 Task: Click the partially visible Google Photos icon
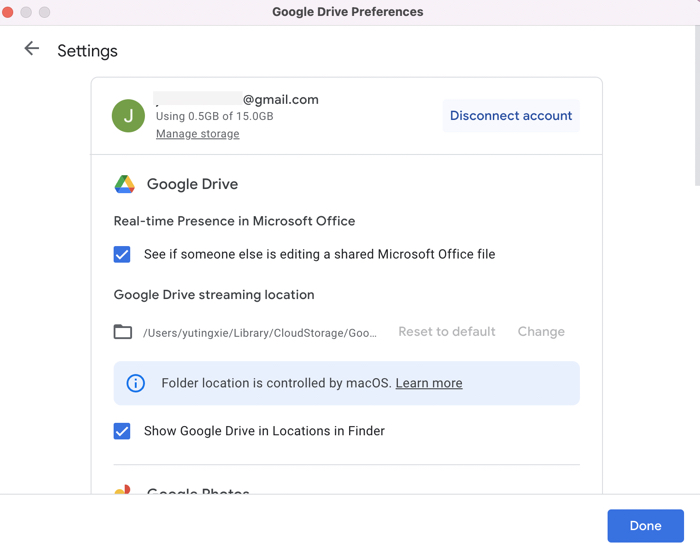[x=123, y=490]
